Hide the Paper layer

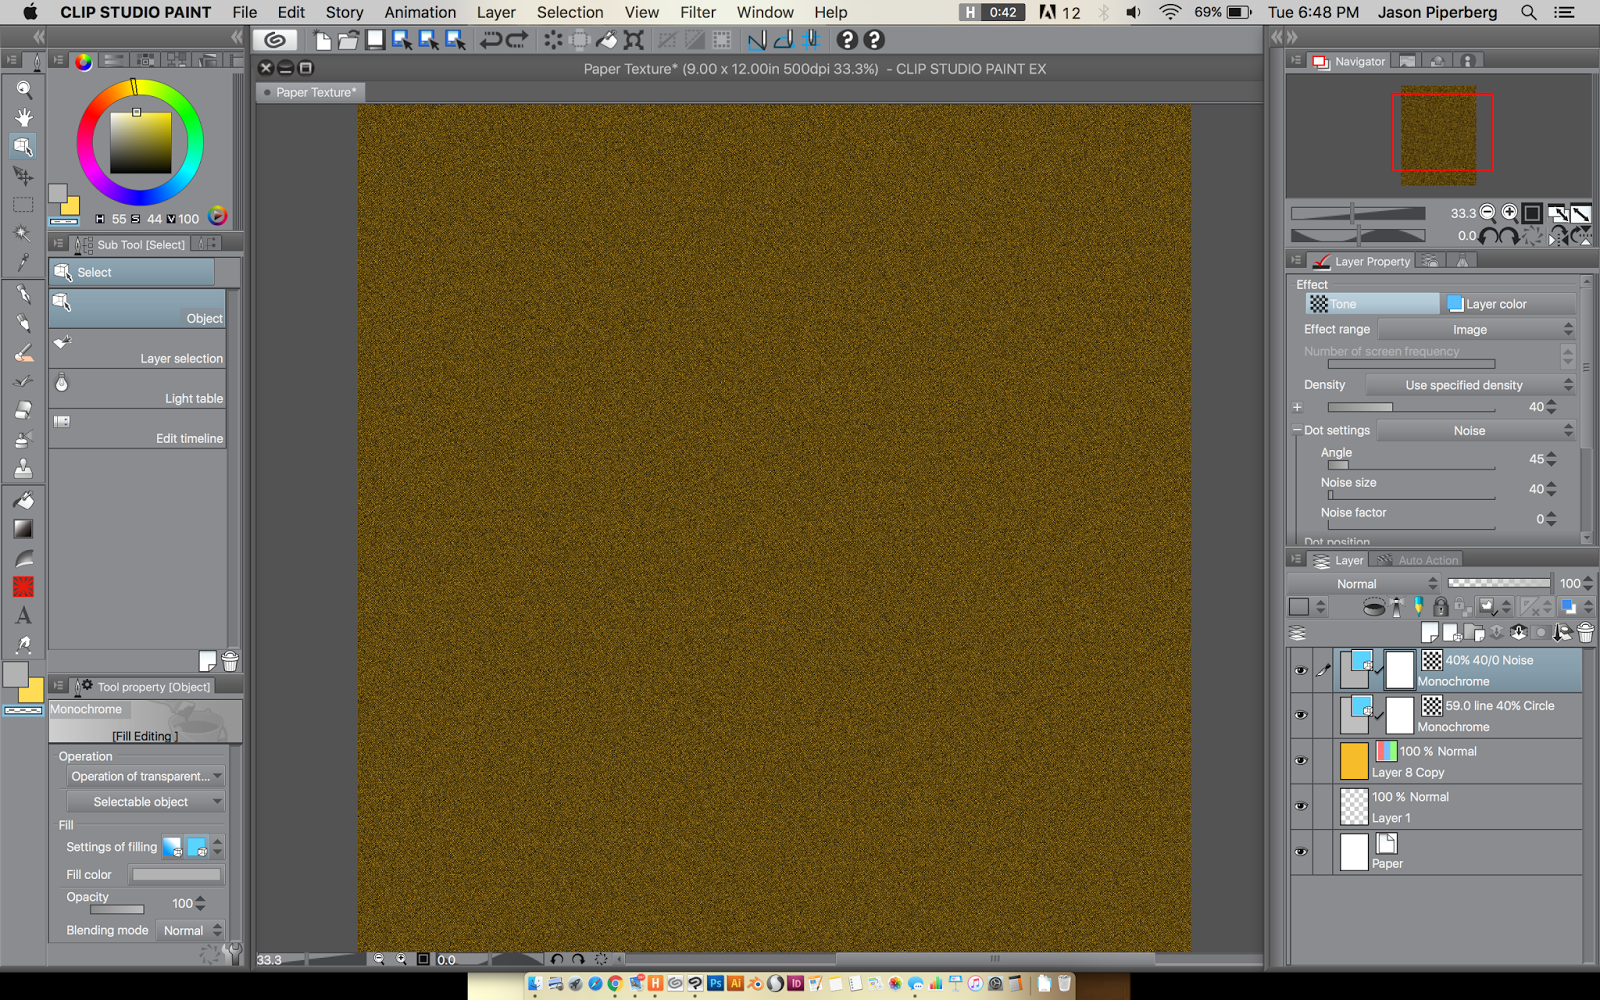tap(1301, 852)
